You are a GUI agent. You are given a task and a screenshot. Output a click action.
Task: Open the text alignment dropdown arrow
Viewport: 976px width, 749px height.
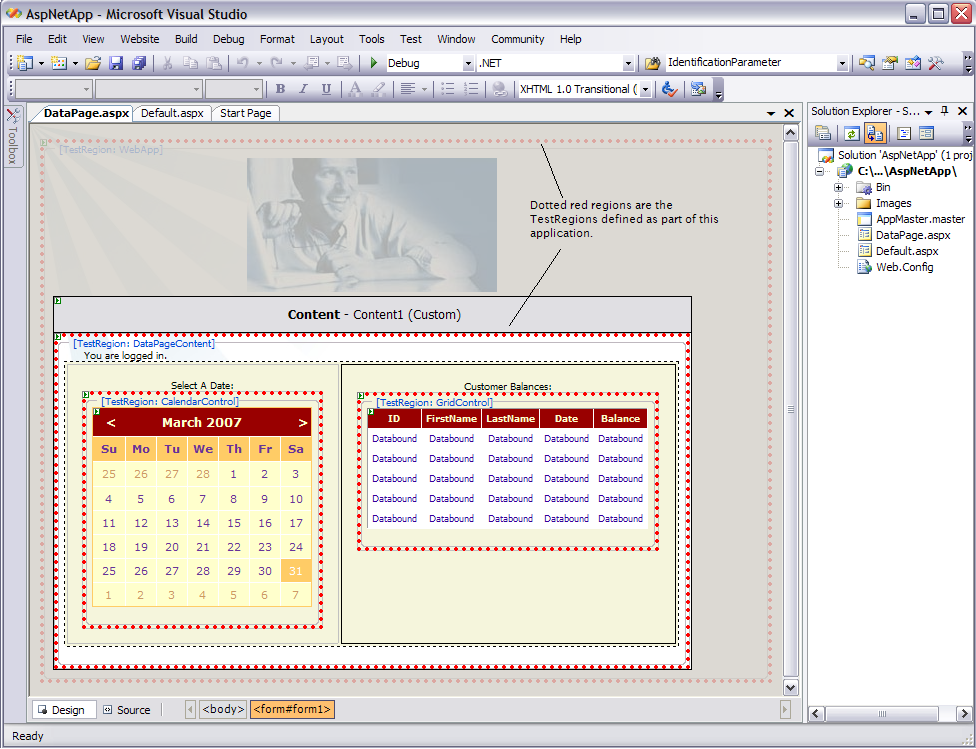[x=424, y=90]
